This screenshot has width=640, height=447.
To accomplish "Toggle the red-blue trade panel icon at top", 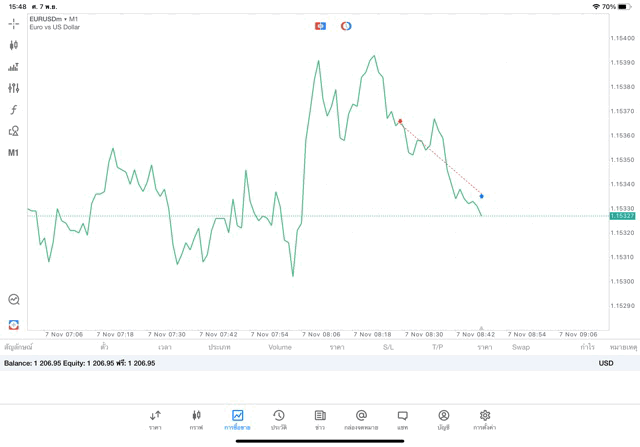I will [x=320, y=26].
